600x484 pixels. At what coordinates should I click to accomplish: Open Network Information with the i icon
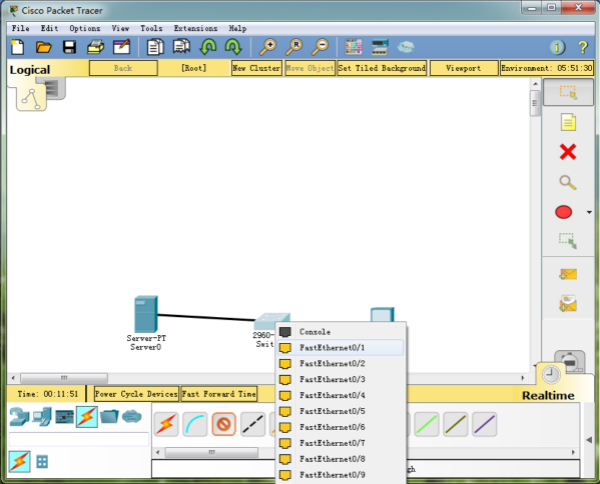click(x=557, y=47)
